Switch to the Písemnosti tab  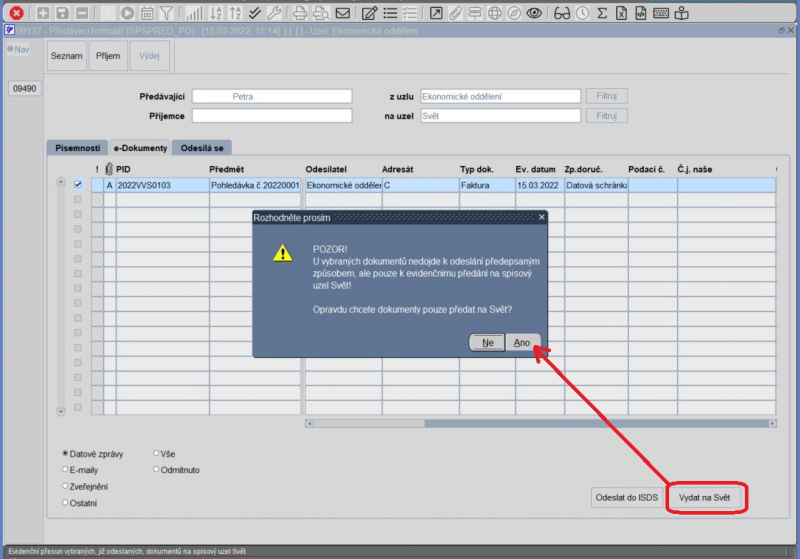(x=78, y=148)
